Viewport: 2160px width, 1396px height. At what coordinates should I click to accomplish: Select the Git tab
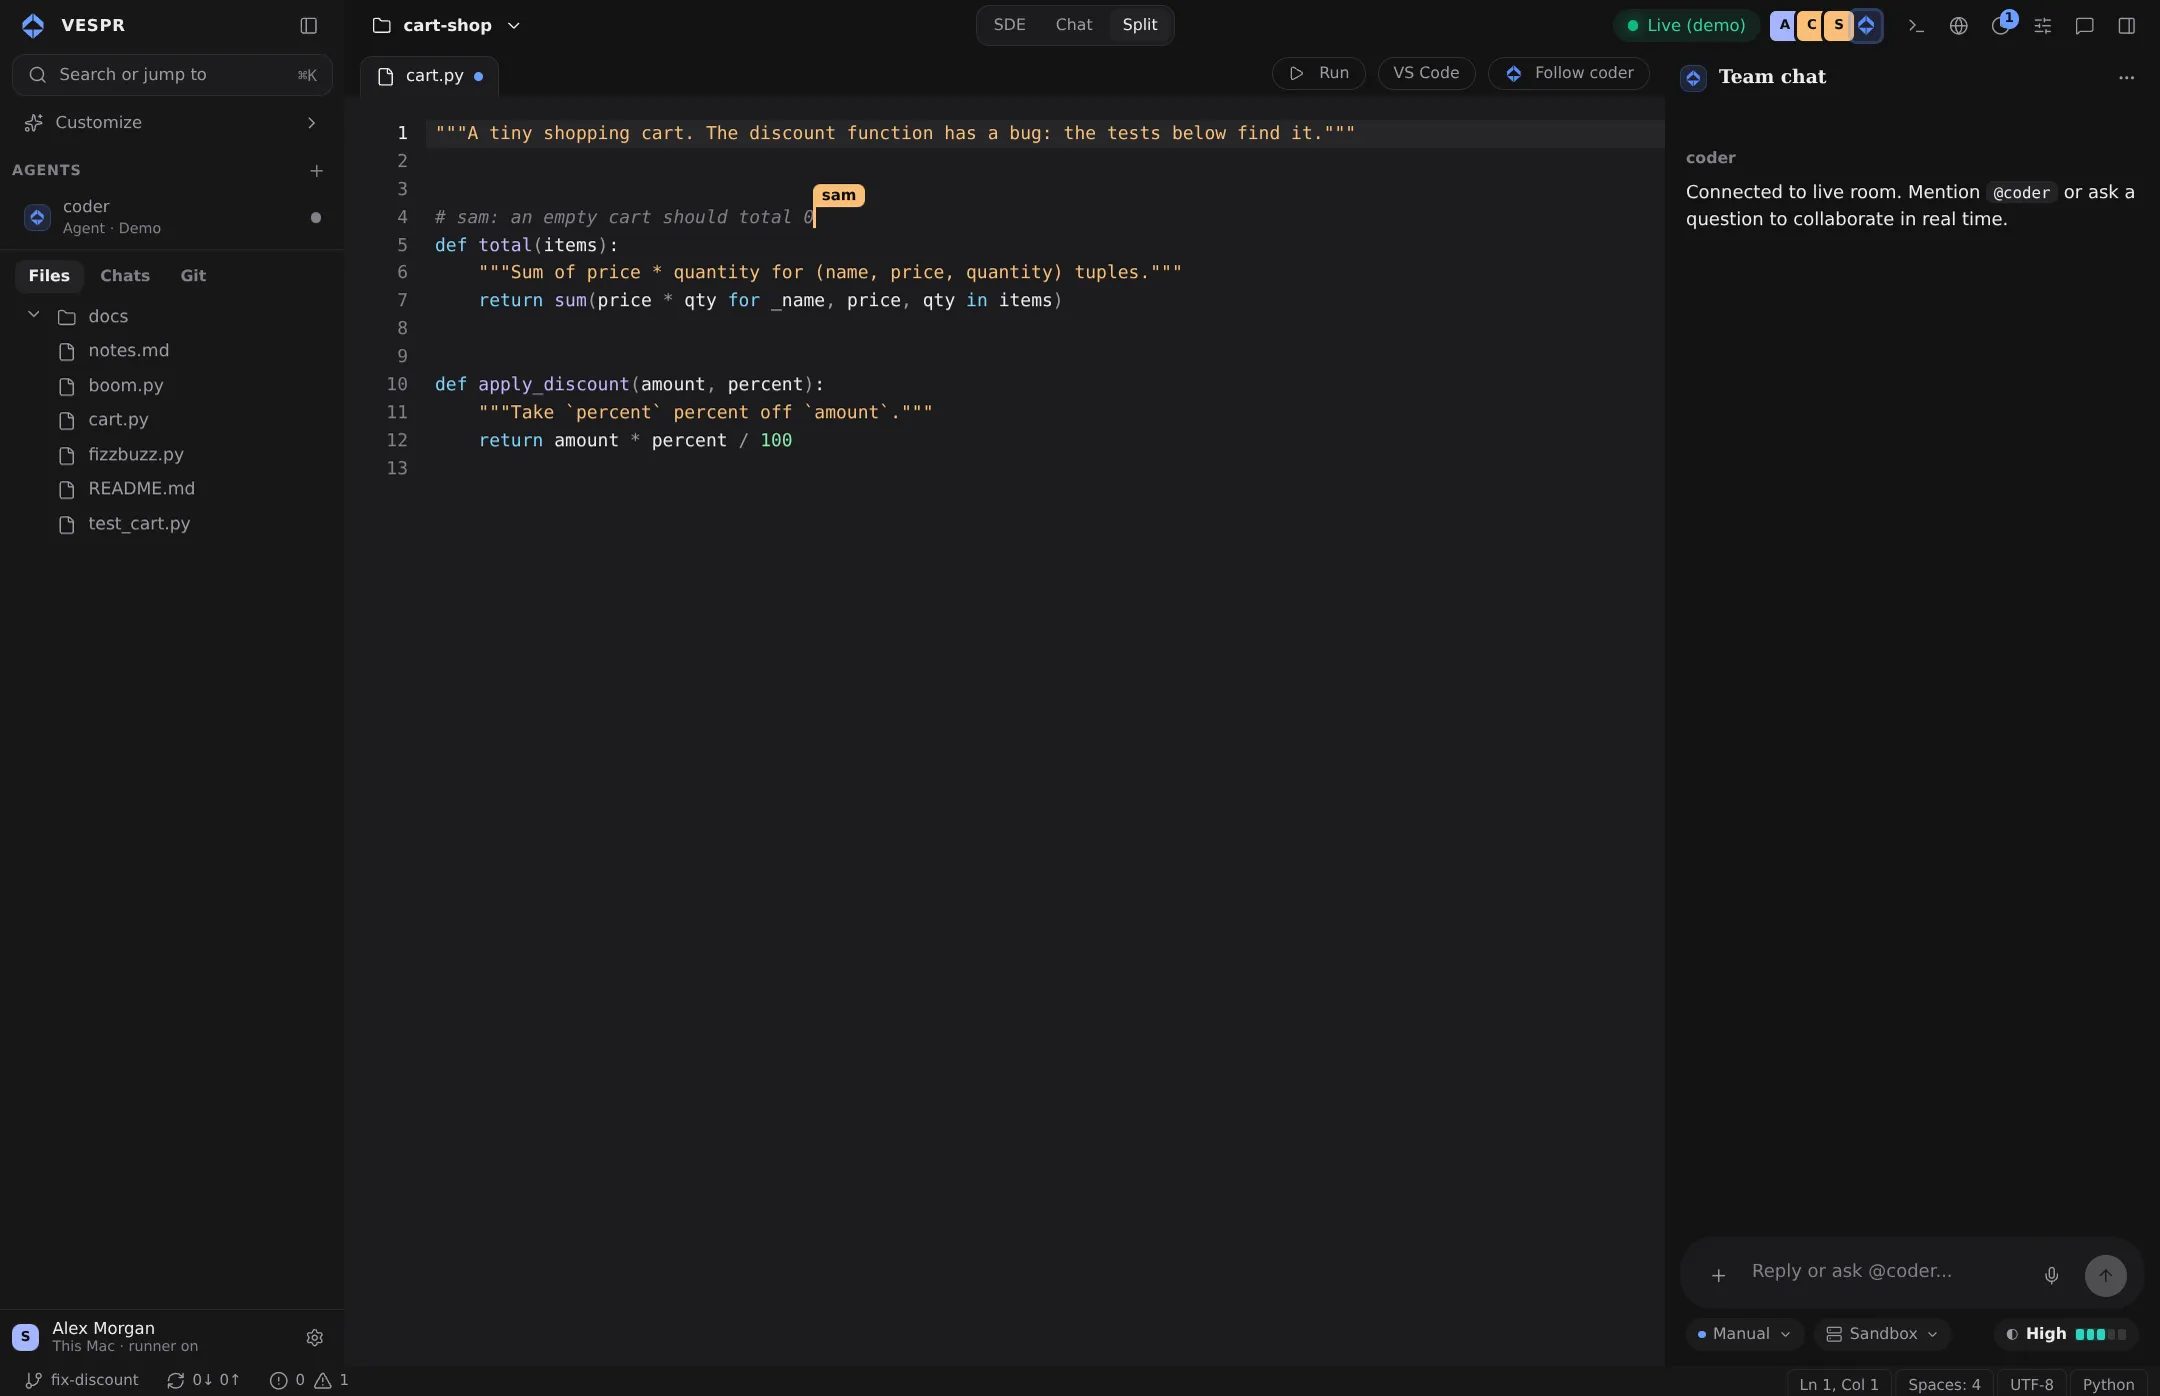tap(193, 276)
